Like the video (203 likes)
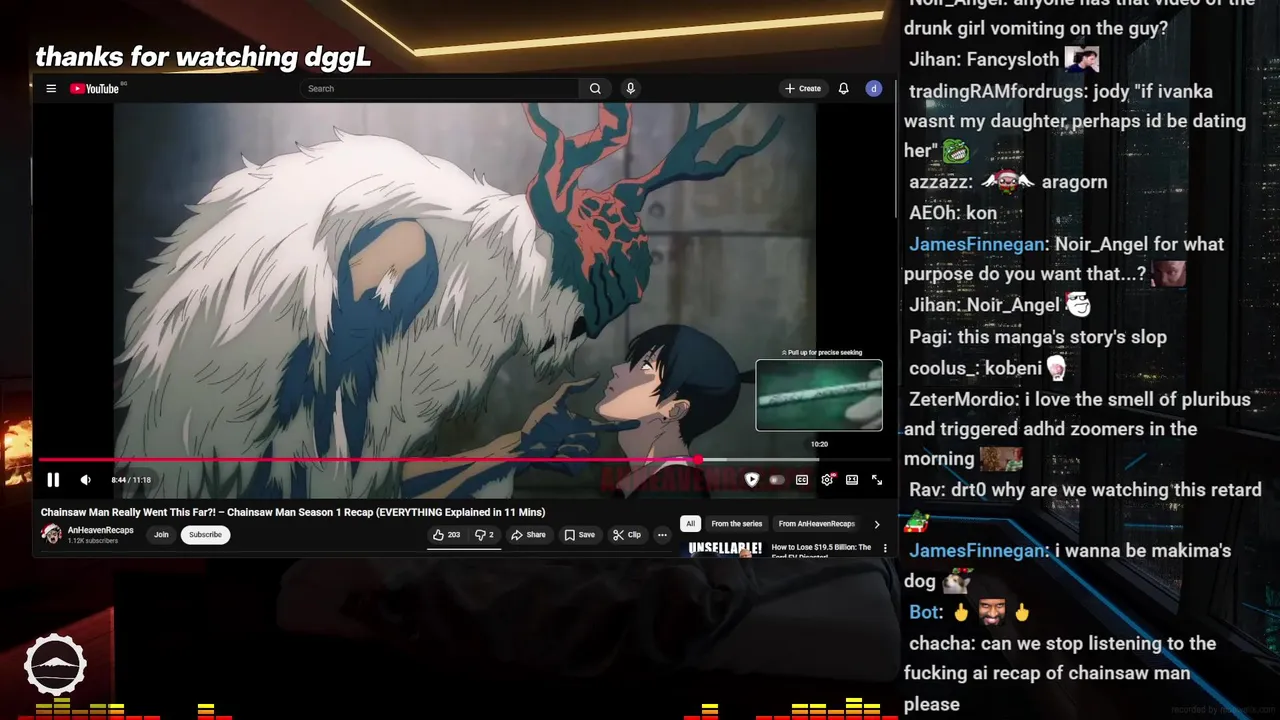 pos(446,535)
